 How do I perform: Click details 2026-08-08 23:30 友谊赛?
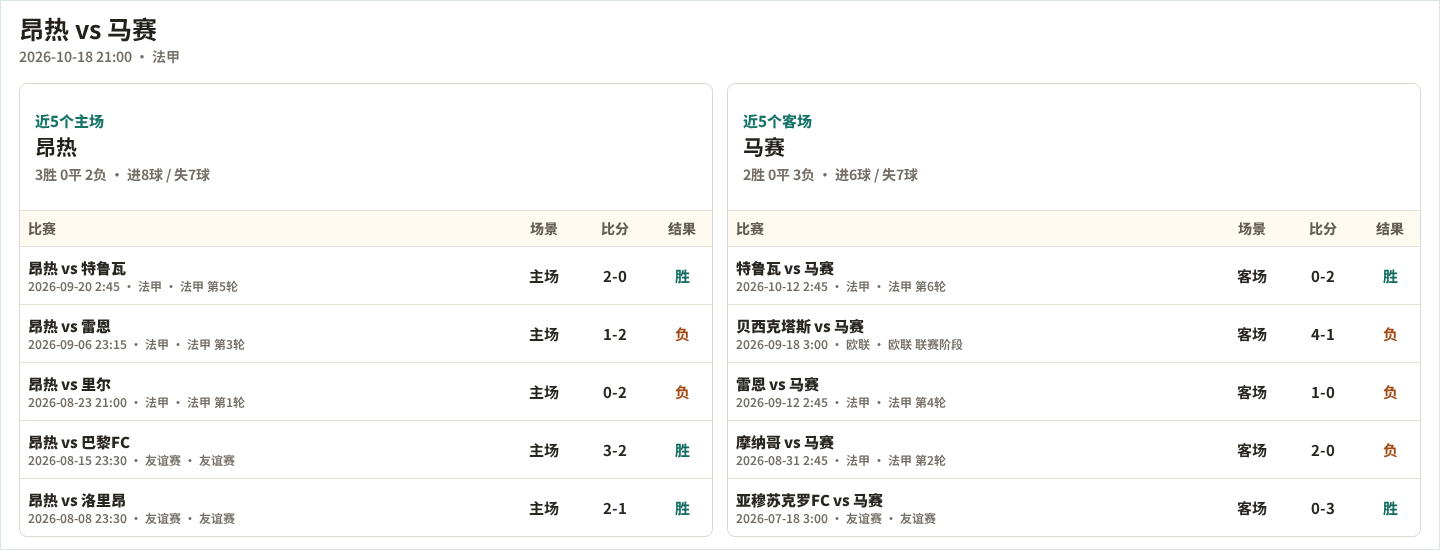[132, 519]
